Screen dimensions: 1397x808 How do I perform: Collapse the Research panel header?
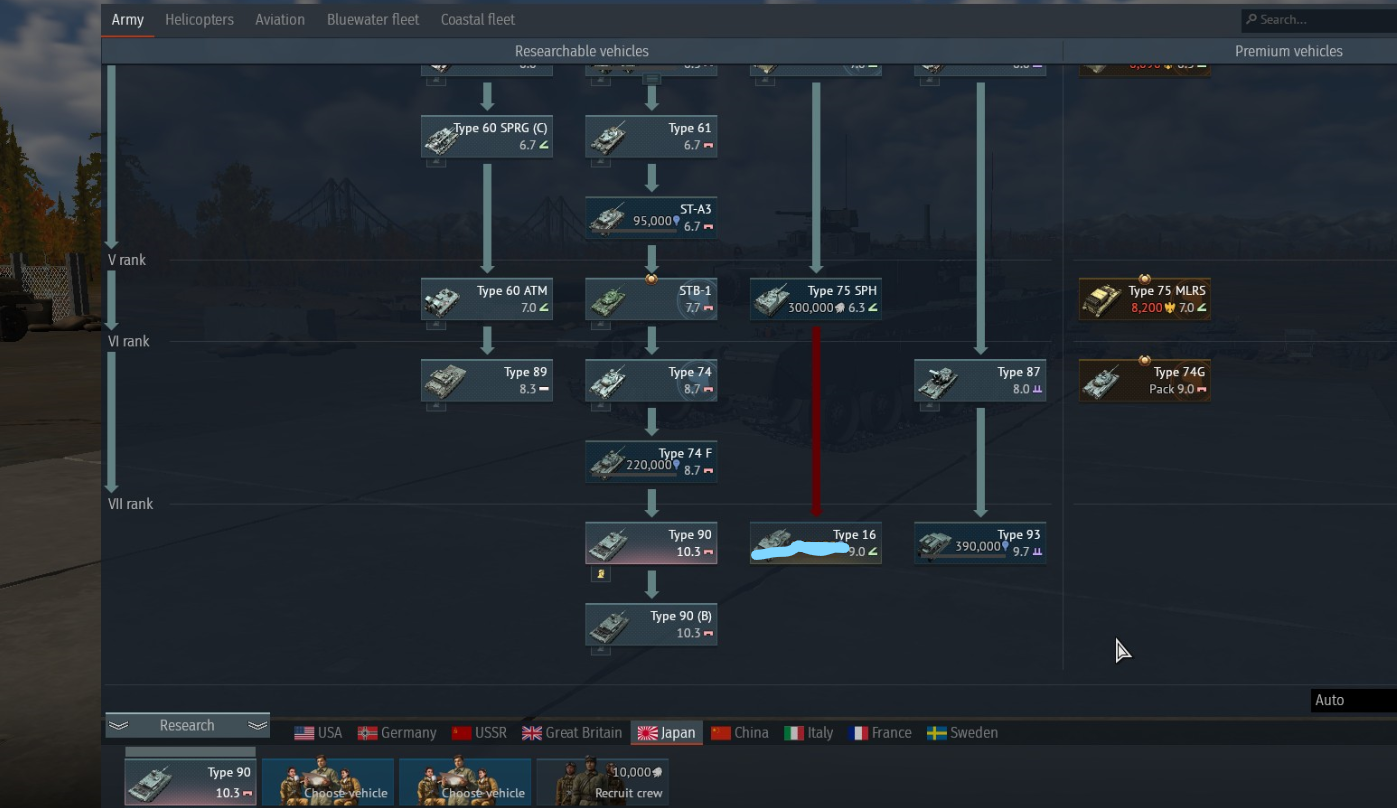point(187,726)
